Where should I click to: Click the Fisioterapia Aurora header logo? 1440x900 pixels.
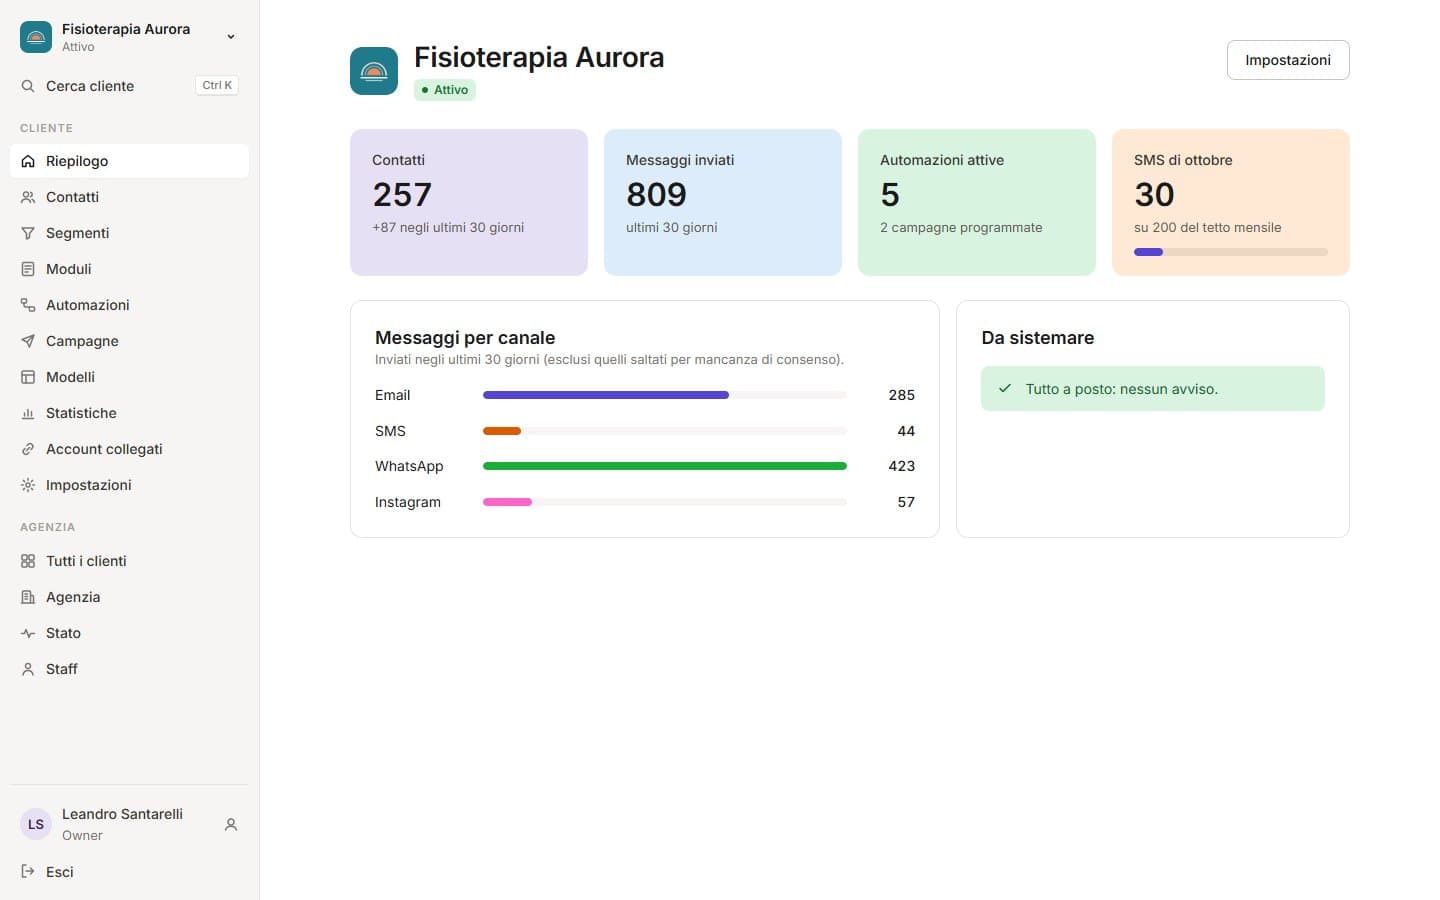click(374, 71)
